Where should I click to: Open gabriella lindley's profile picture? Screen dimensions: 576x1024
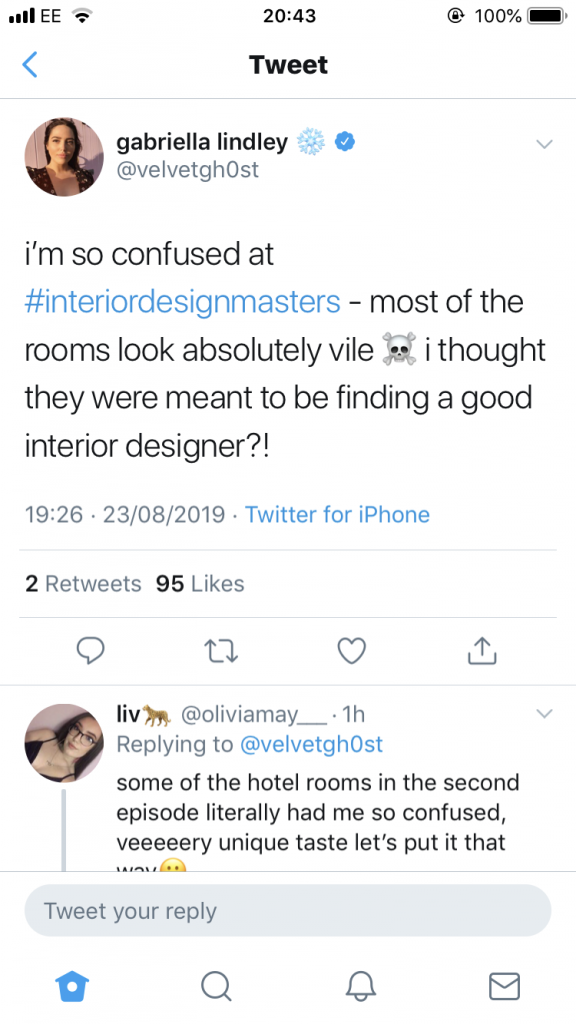pyautogui.click(x=64, y=157)
